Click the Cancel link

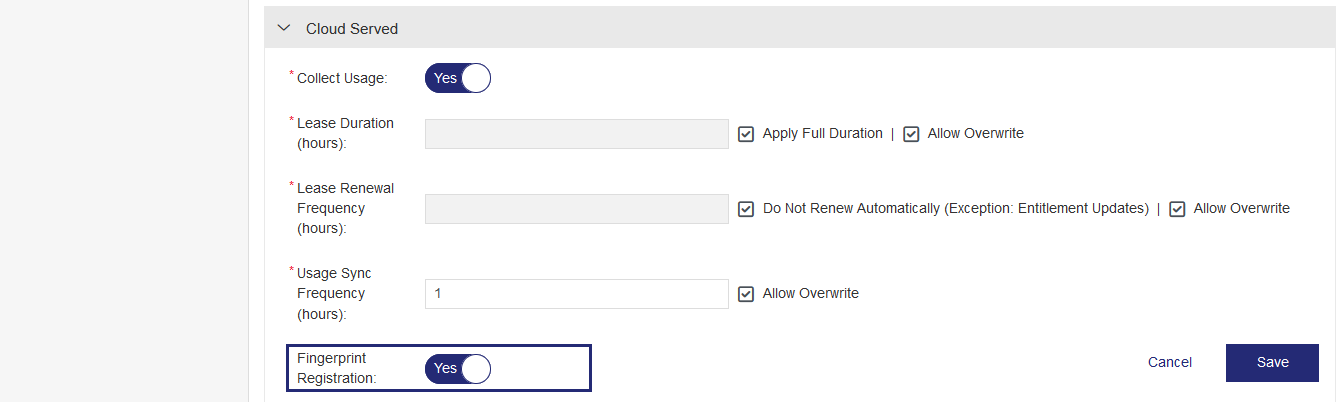point(1169,362)
